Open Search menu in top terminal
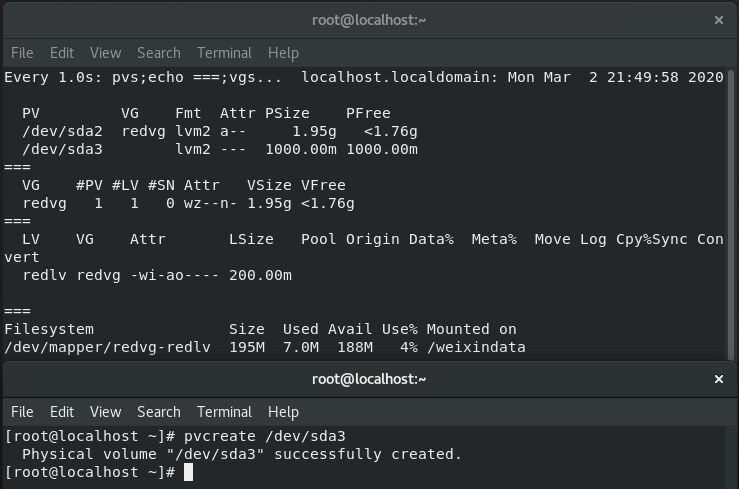739x489 pixels. [159, 53]
